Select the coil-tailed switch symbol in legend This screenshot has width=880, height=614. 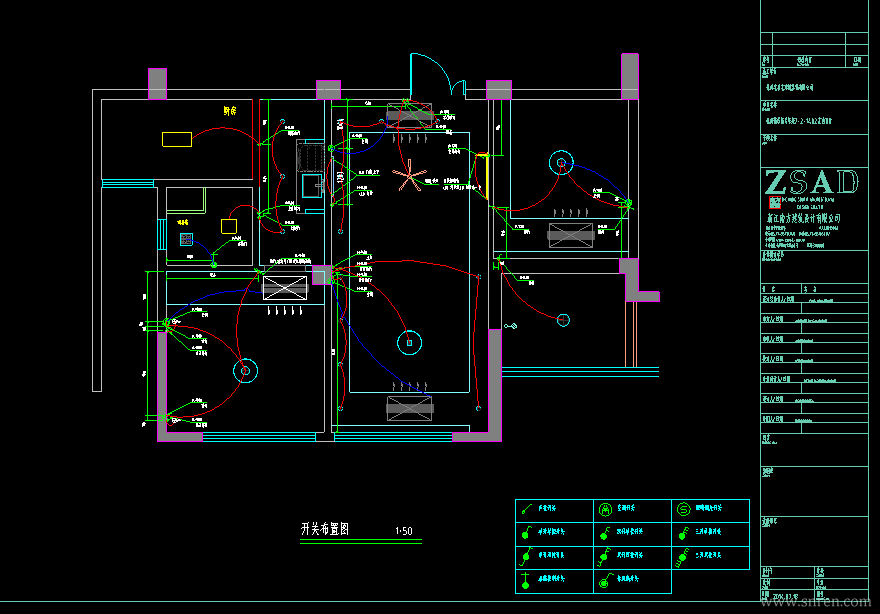coord(682,557)
